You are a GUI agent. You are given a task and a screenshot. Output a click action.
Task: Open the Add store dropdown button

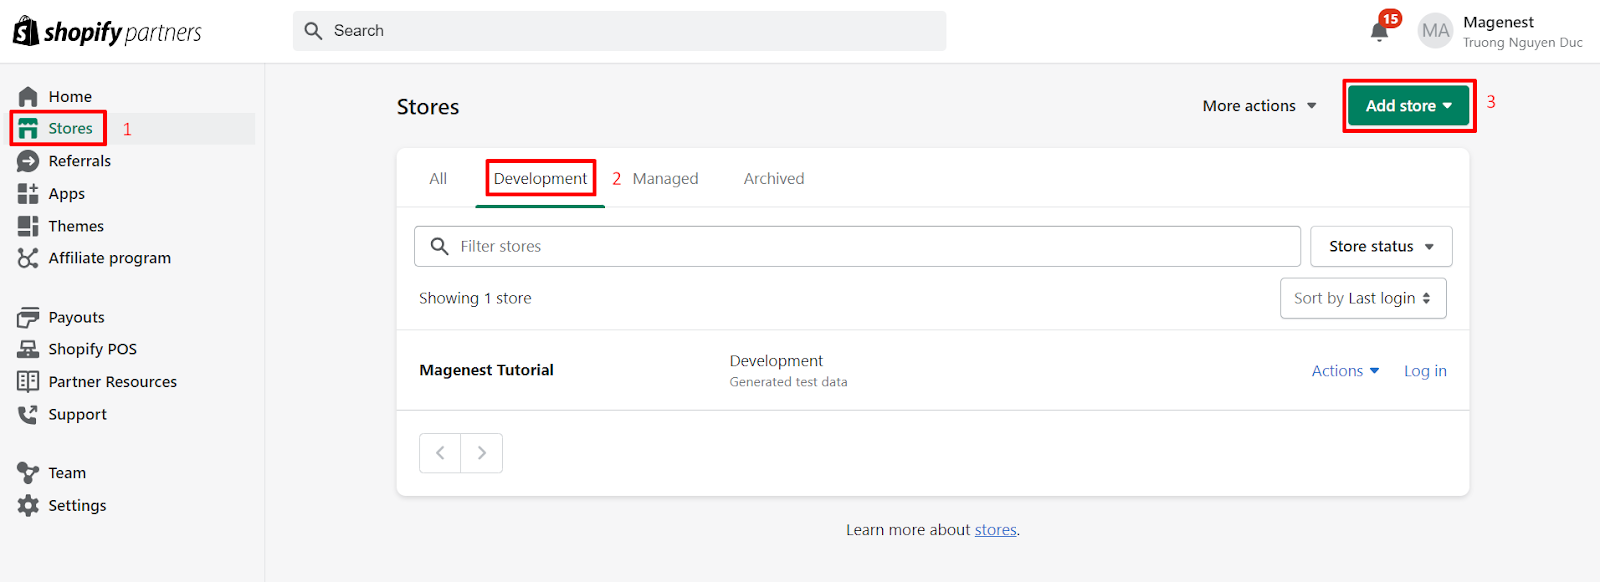point(1409,106)
